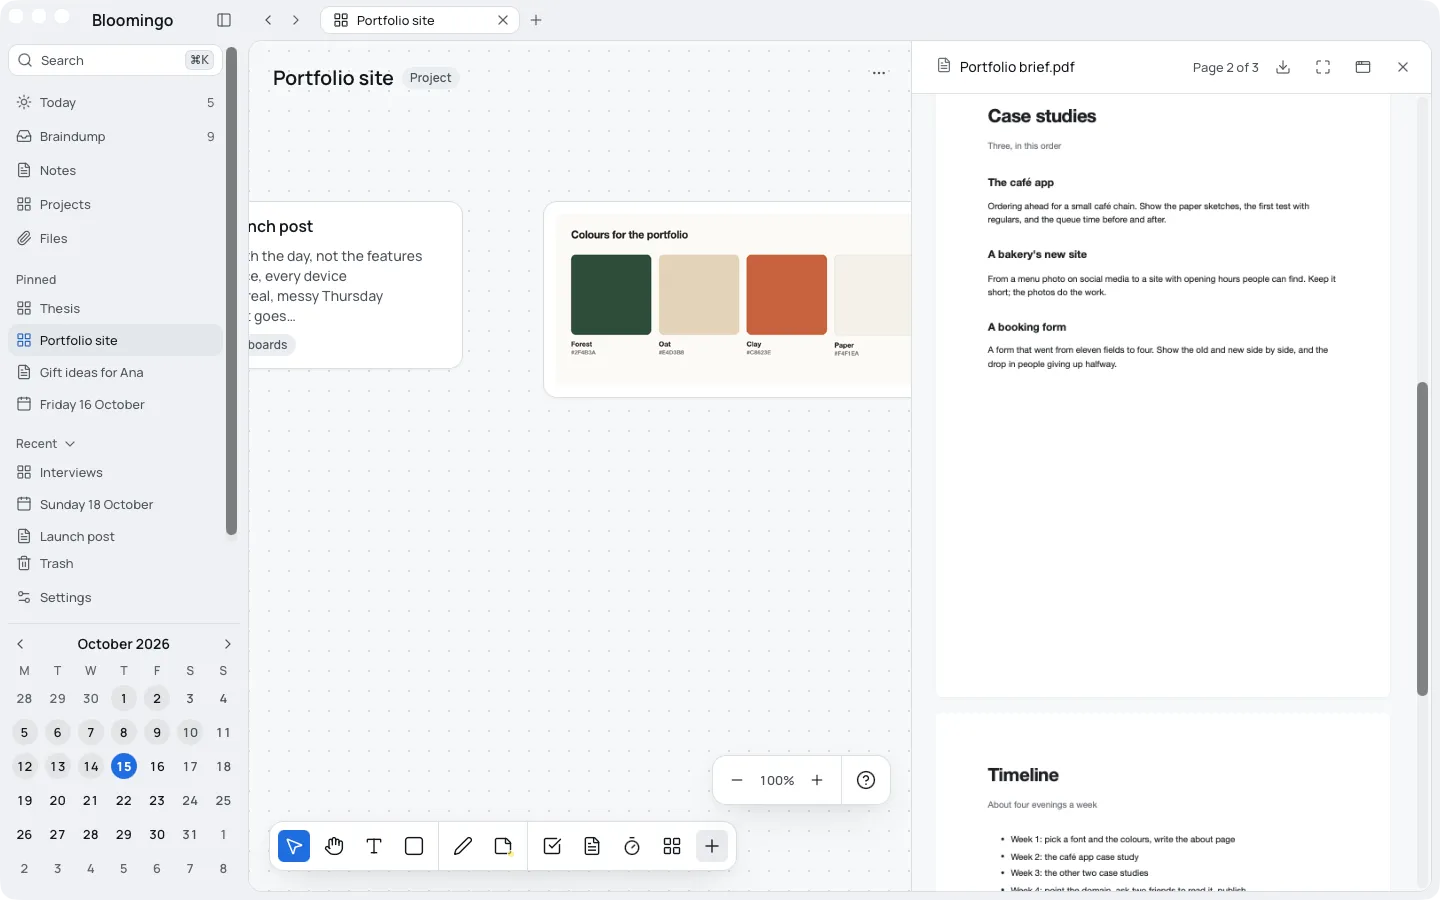This screenshot has width=1440, height=900.
Task: Select the hand pan tool
Action: tap(334, 846)
